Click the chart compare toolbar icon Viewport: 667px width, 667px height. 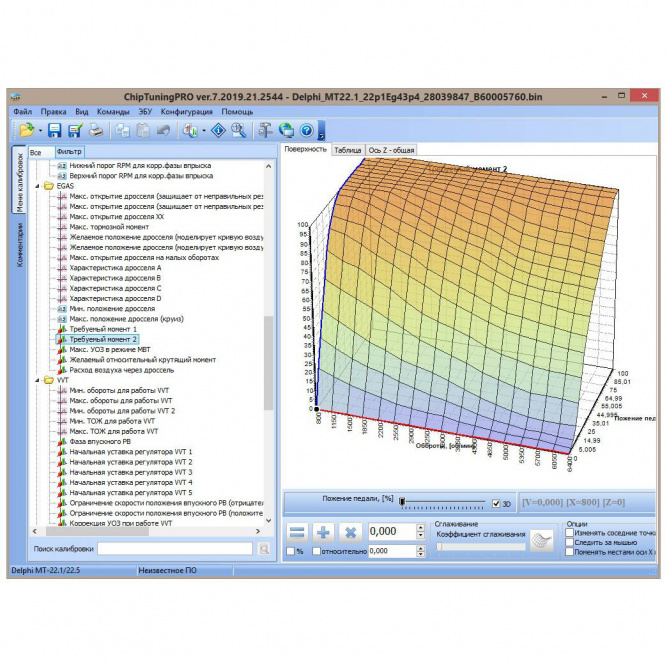click(191, 130)
